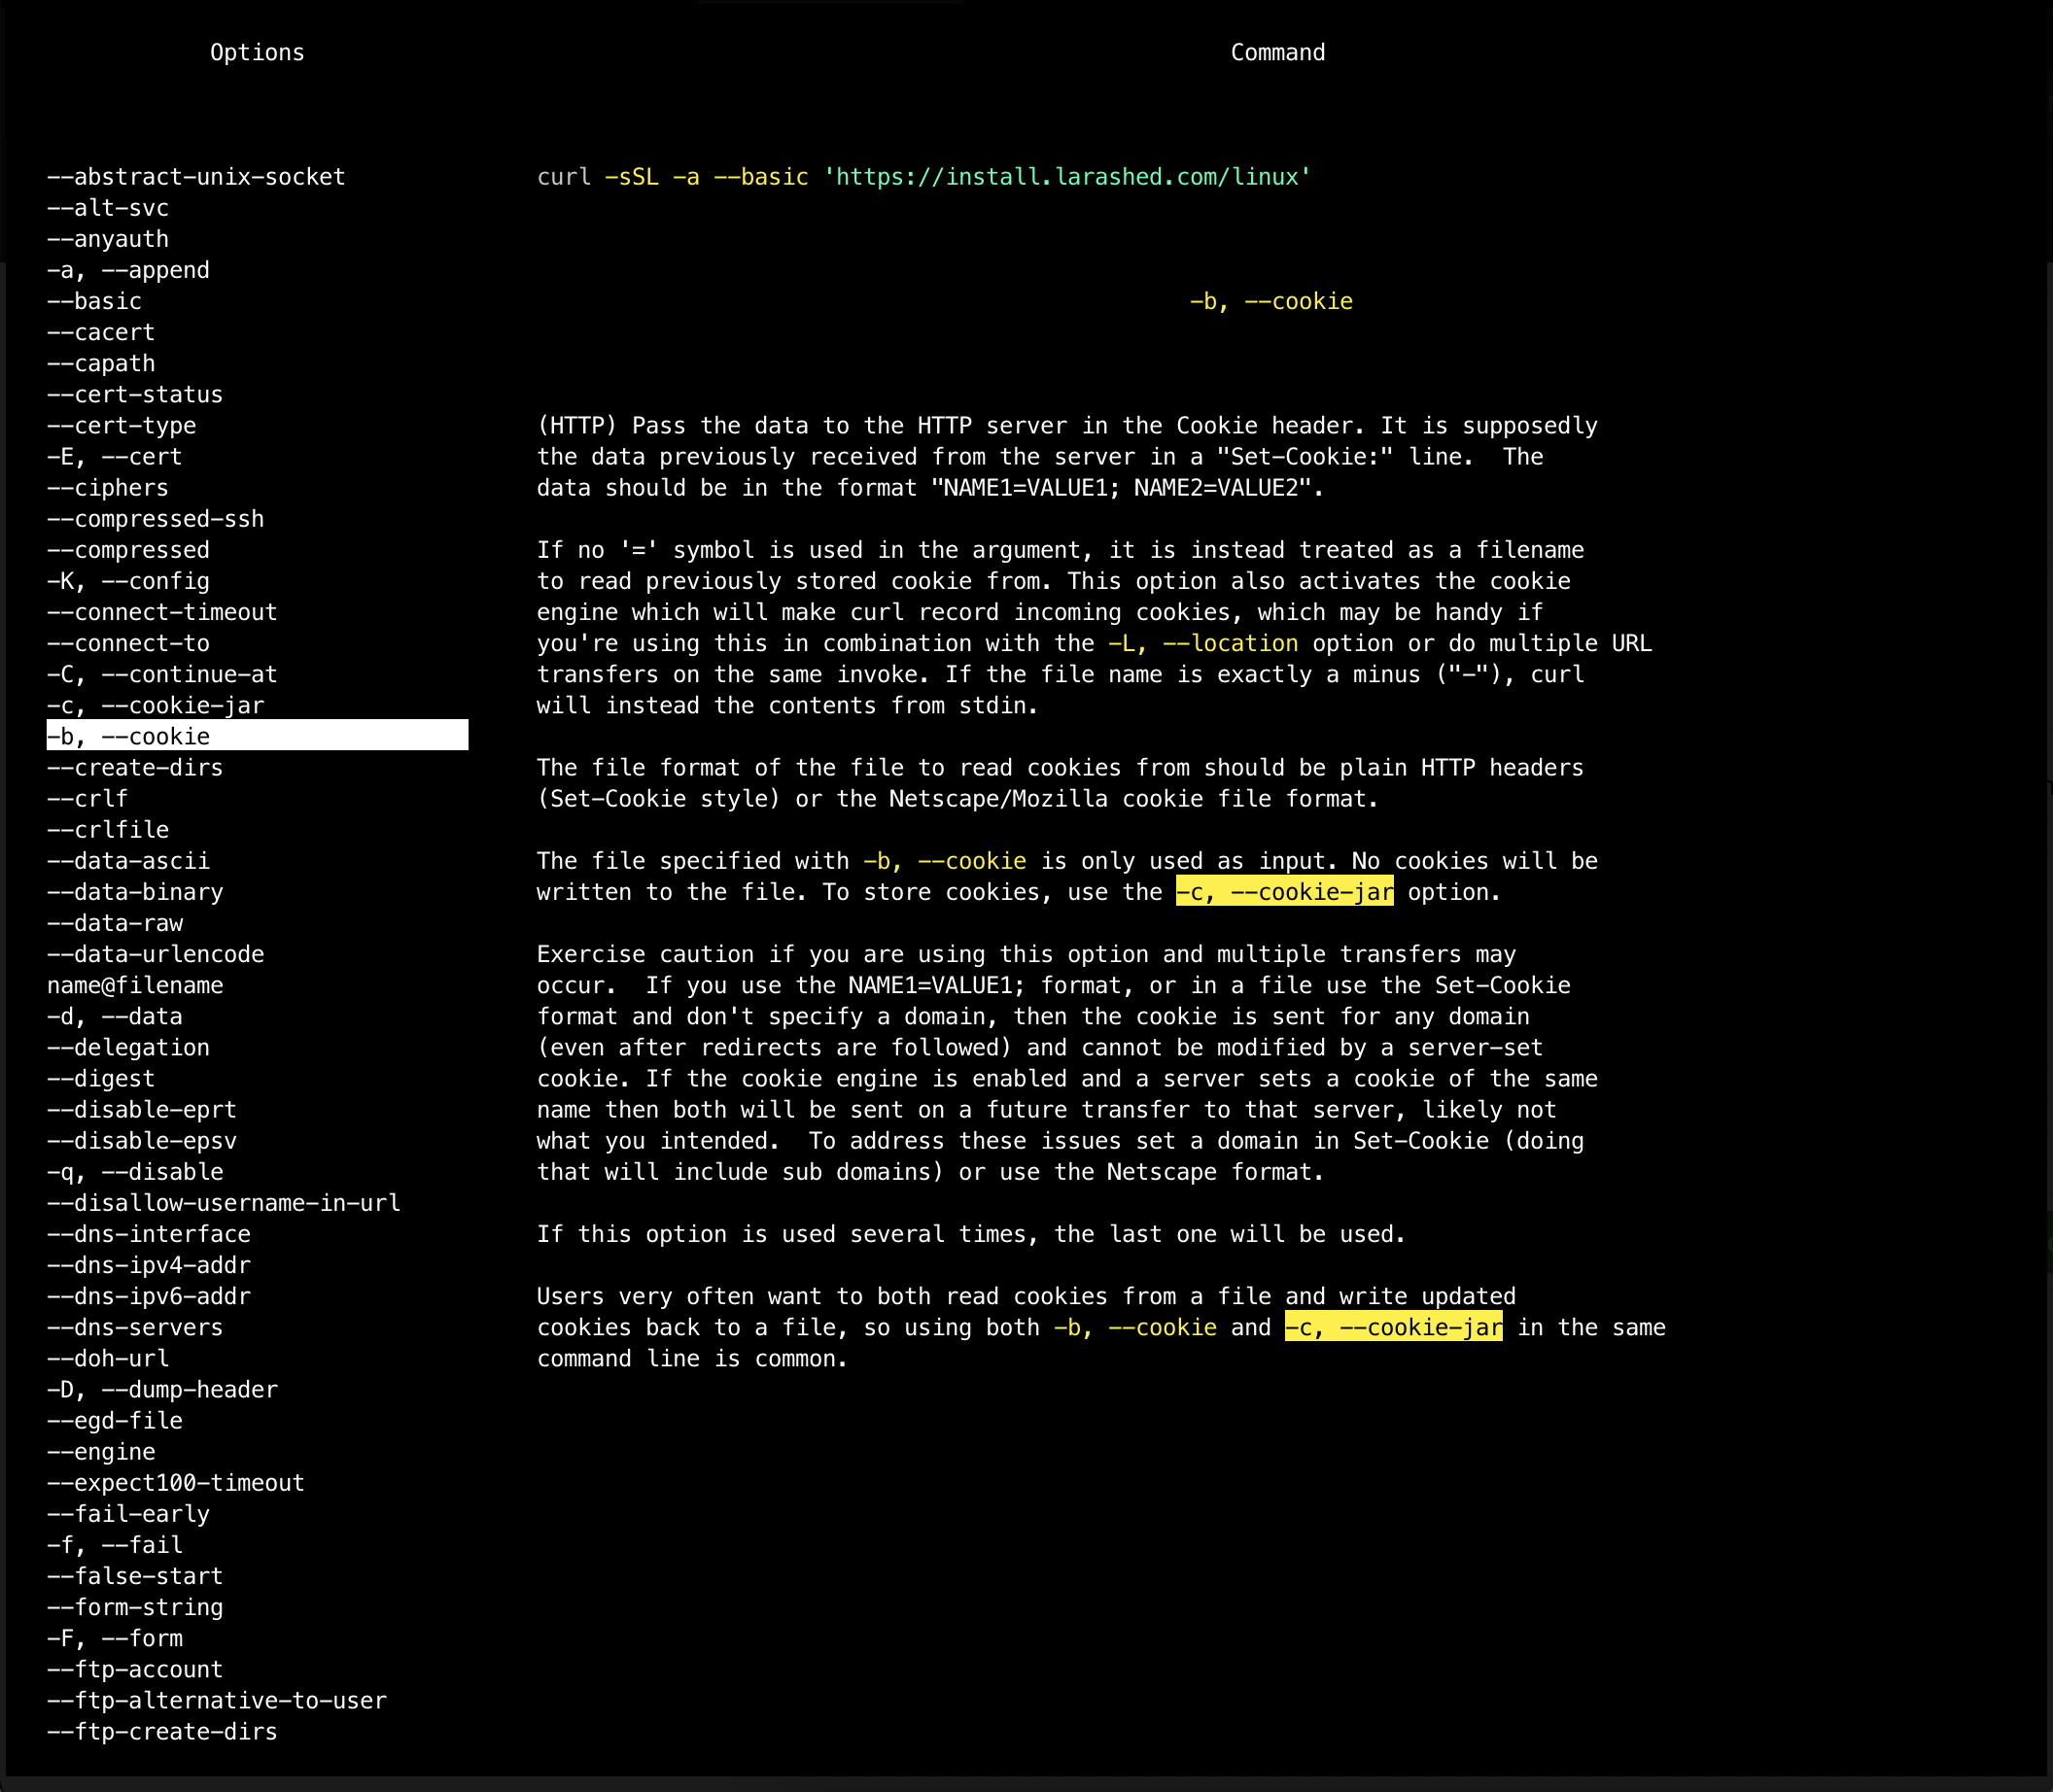This screenshot has width=2053, height=1792.
Task: Pick the --ftp-create-dirs option
Action: [162, 1731]
